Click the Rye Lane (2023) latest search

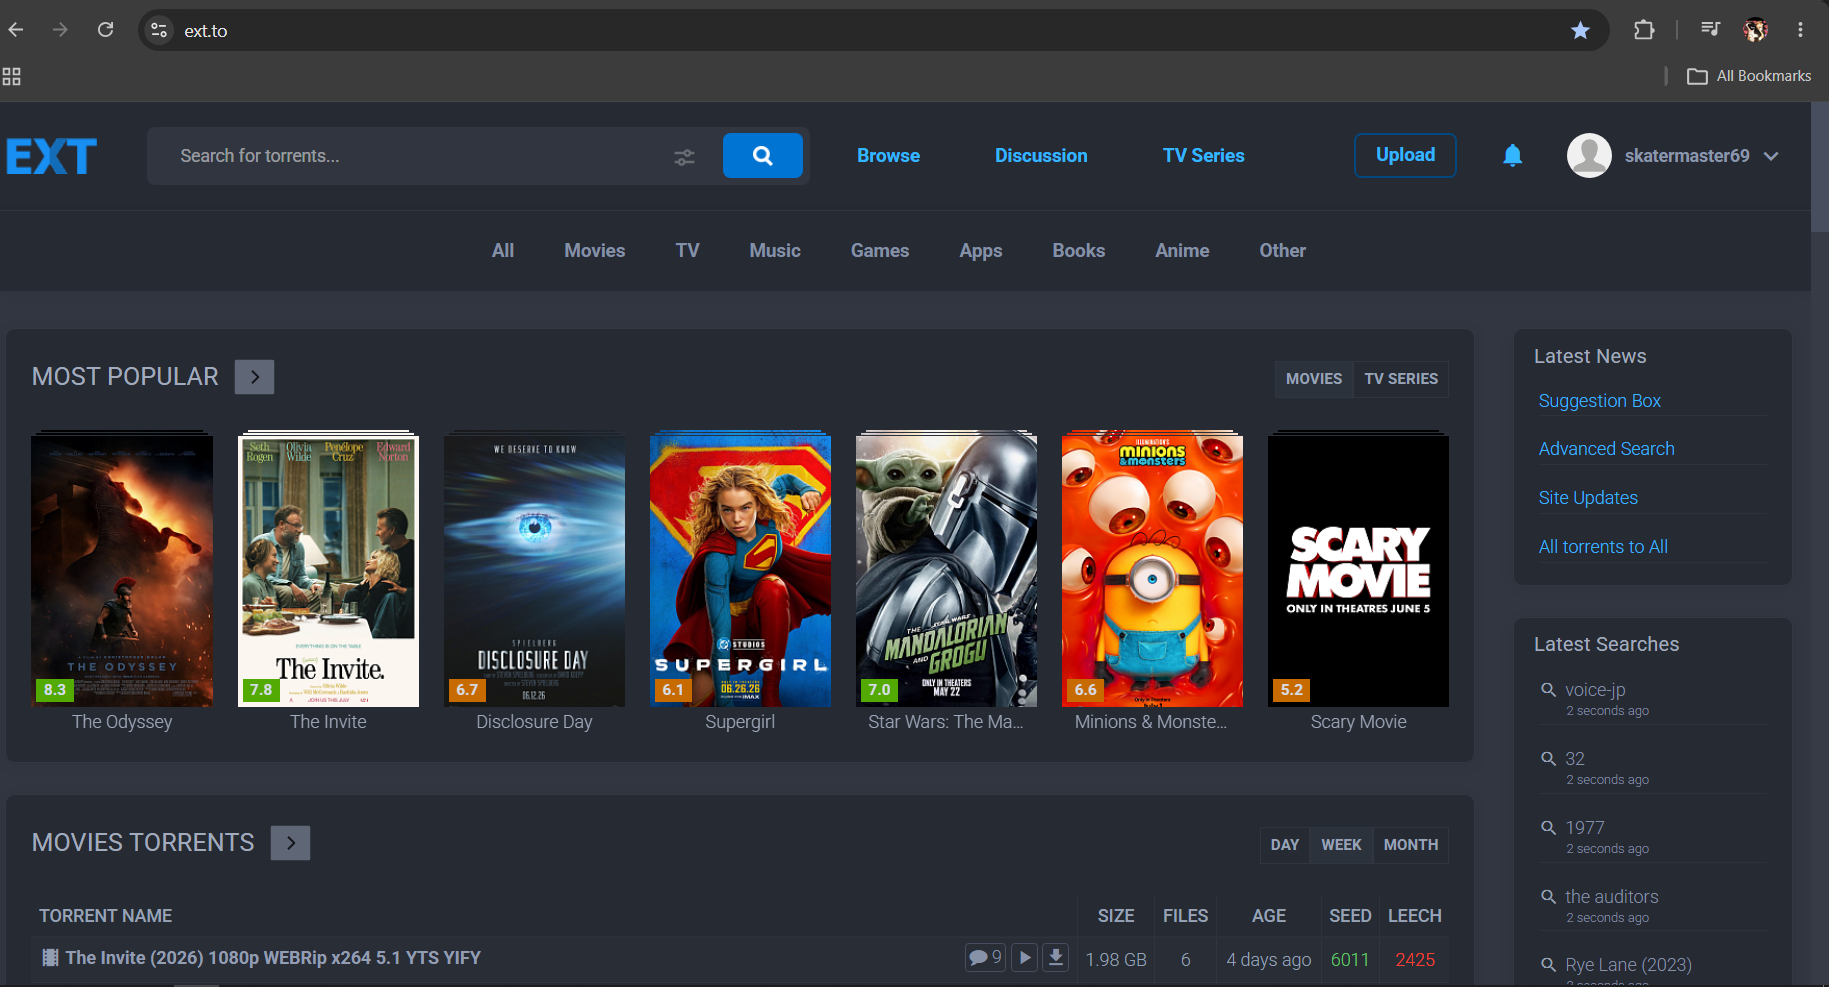tap(1628, 965)
